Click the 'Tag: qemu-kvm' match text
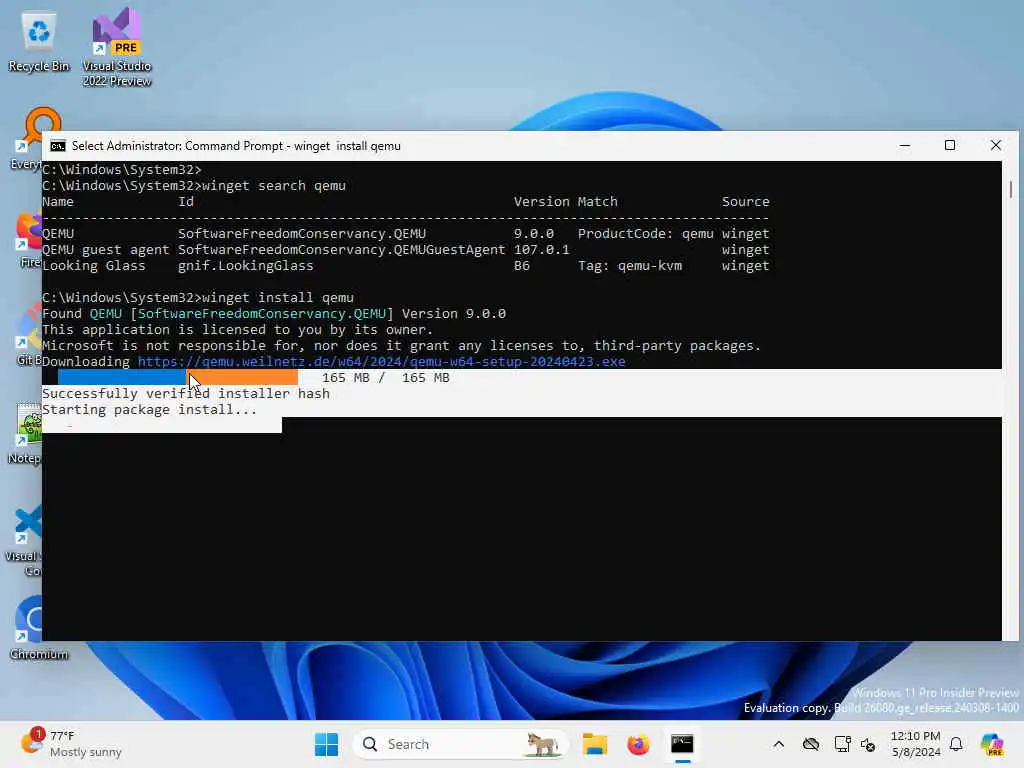 [x=630, y=265]
